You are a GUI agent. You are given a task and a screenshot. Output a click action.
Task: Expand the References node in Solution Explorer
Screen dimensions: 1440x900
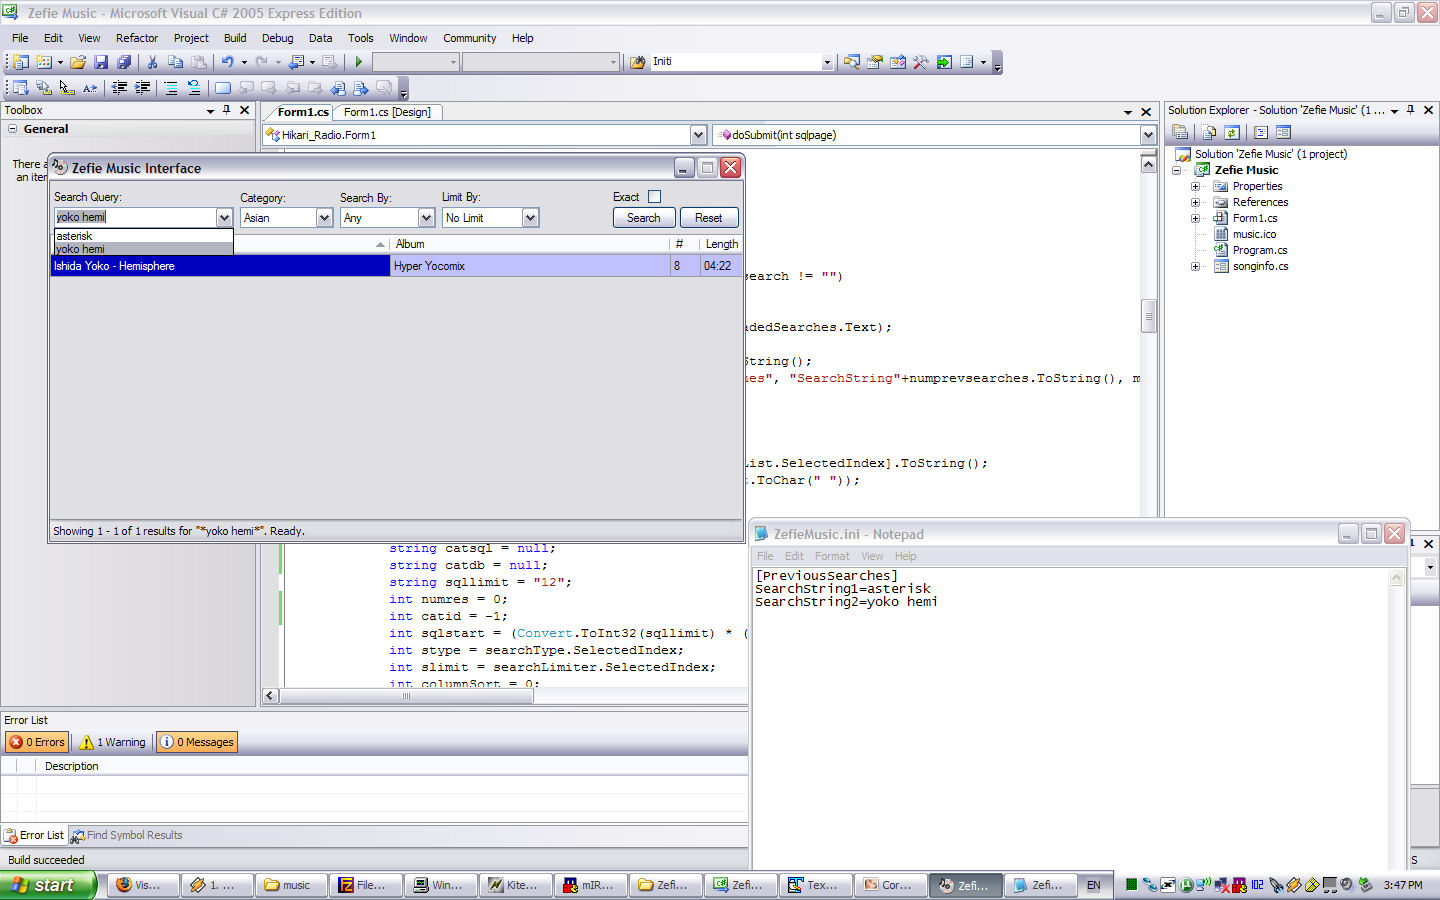[x=1195, y=202]
